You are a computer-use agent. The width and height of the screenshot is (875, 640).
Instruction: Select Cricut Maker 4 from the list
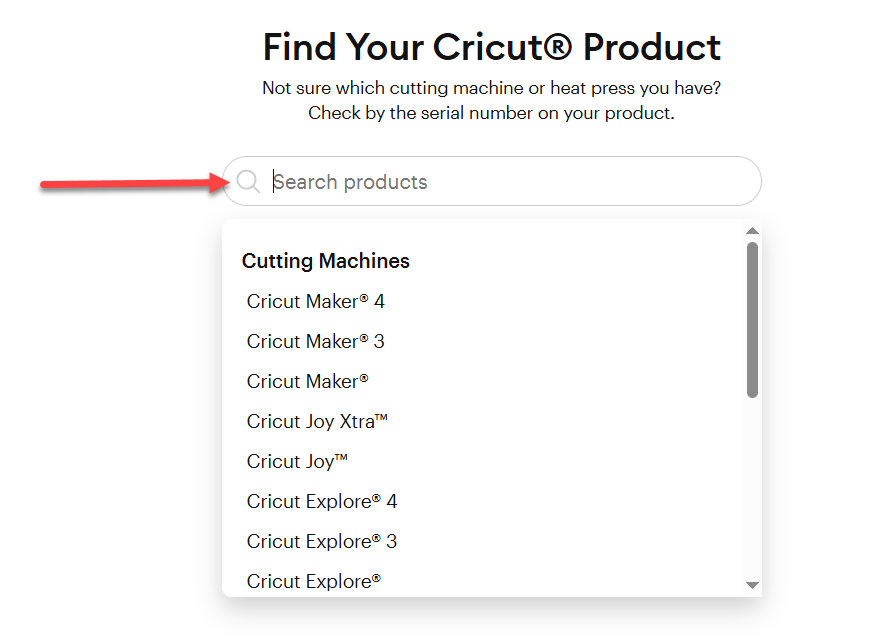(x=315, y=301)
